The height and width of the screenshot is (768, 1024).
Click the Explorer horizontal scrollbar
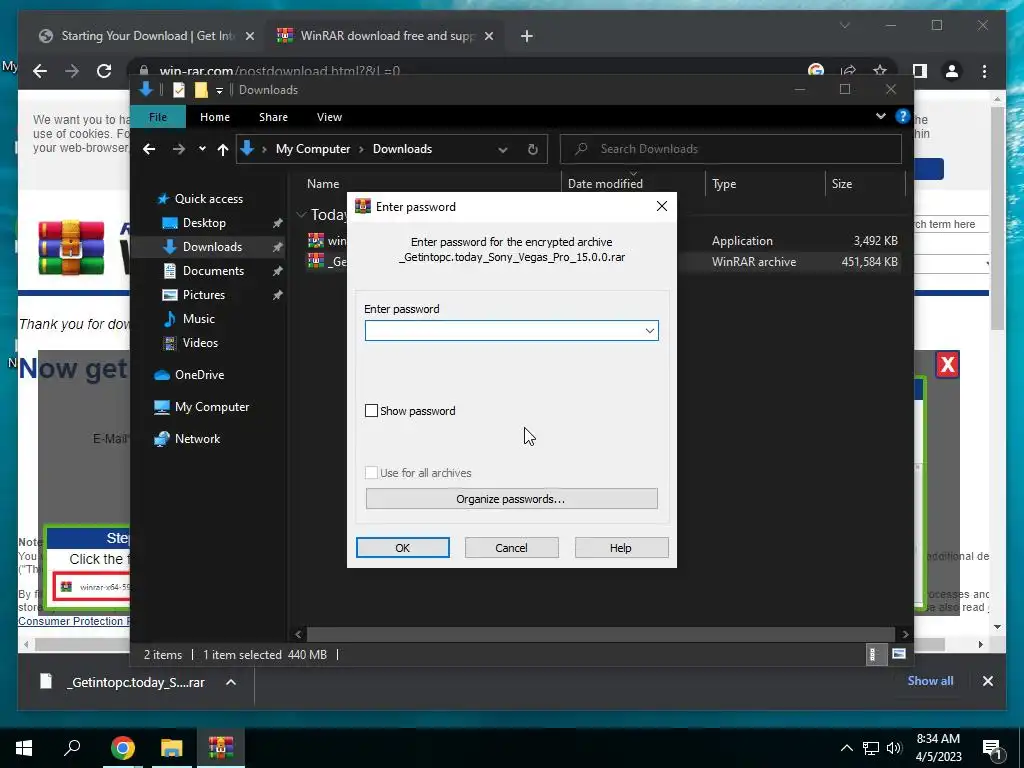tap(600, 633)
